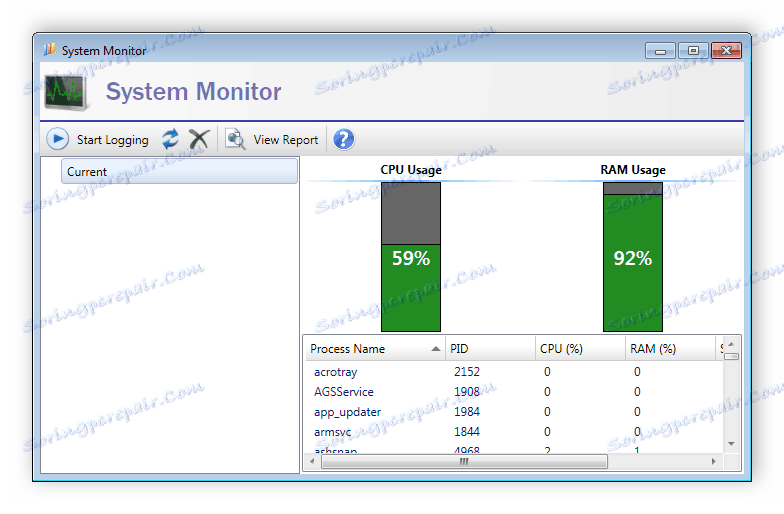
Task: Click the System Monitor title bar icon
Action: point(49,50)
